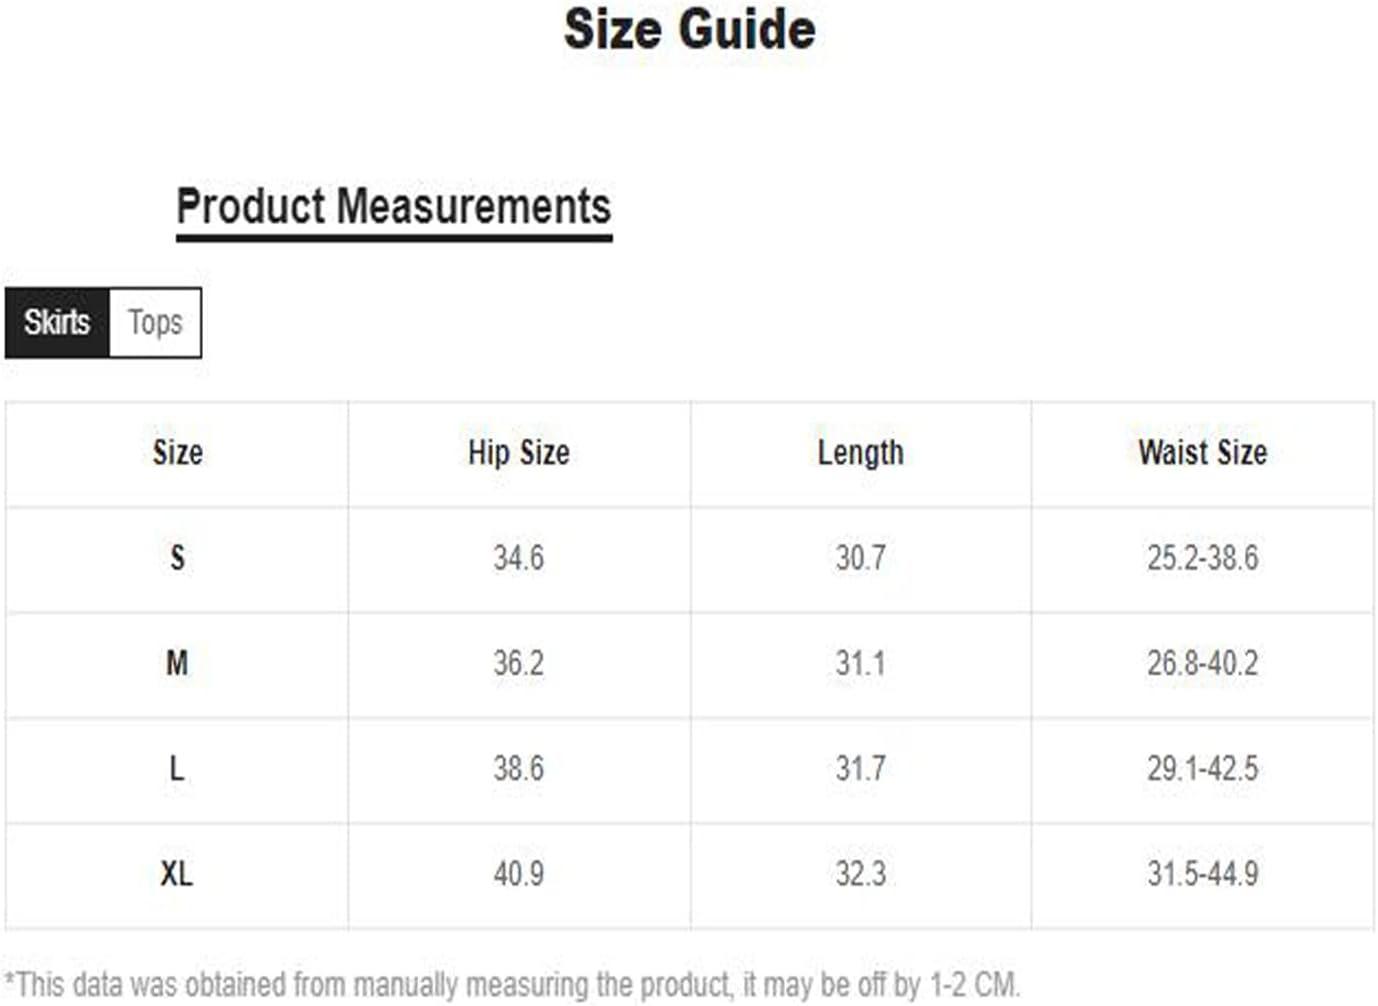Click waist size range 31.5-44.9
The height and width of the screenshot is (1006, 1378).
(1203, 874)
